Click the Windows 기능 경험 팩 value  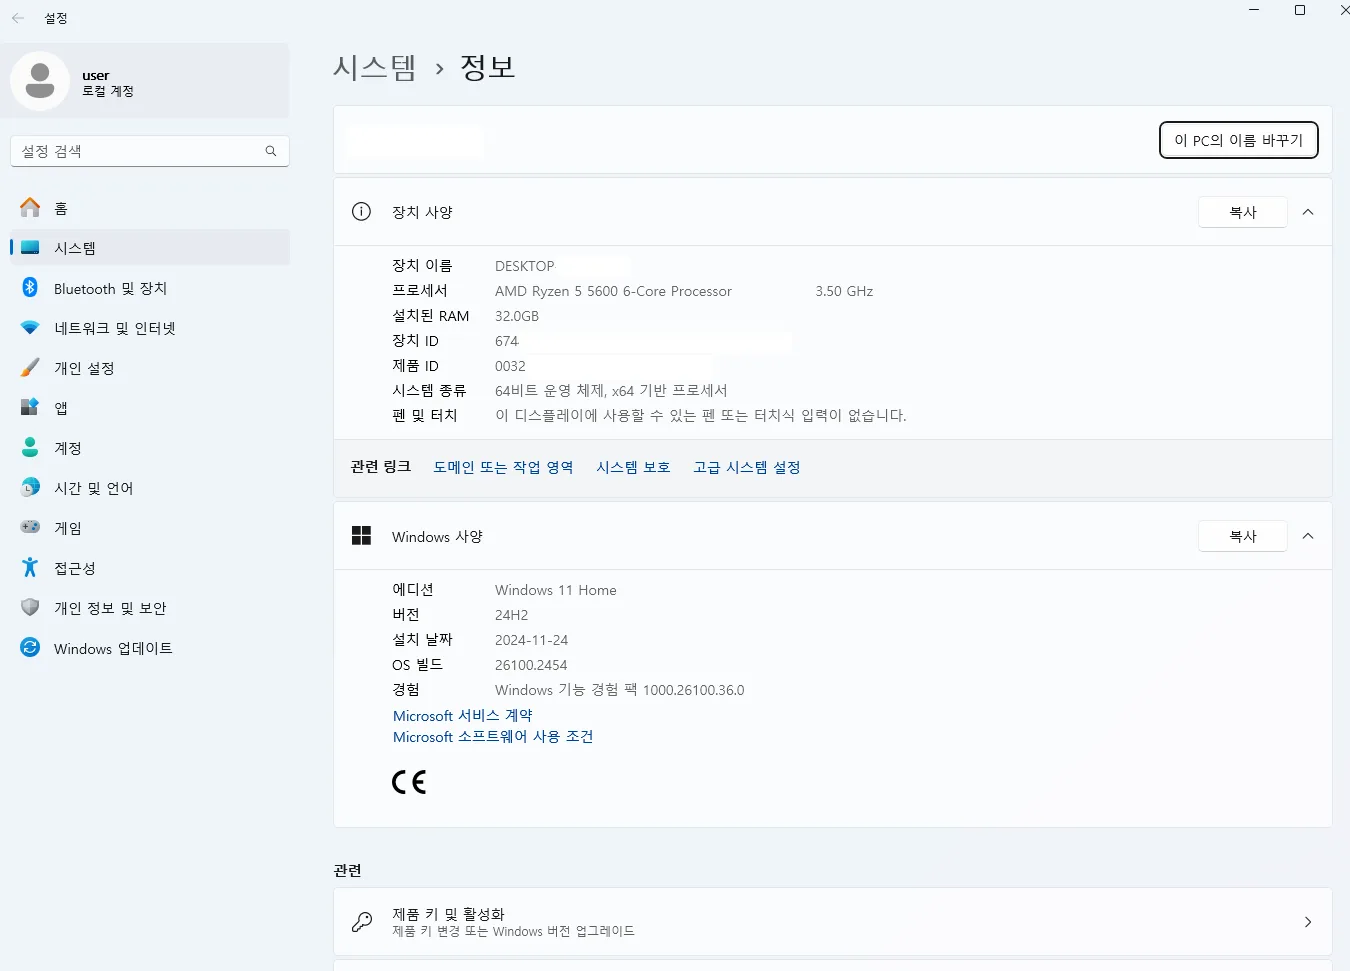620,690
